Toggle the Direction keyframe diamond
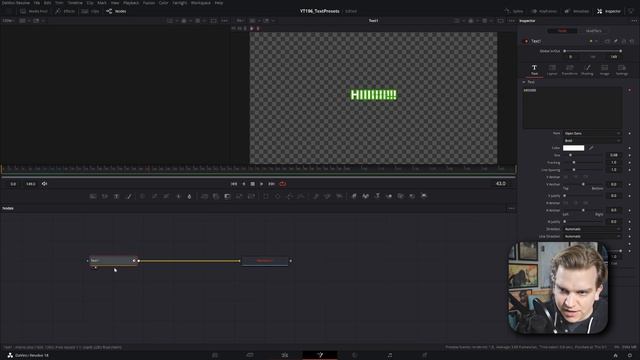This screenshot has height=360, width=640. (x=629, y=229)
